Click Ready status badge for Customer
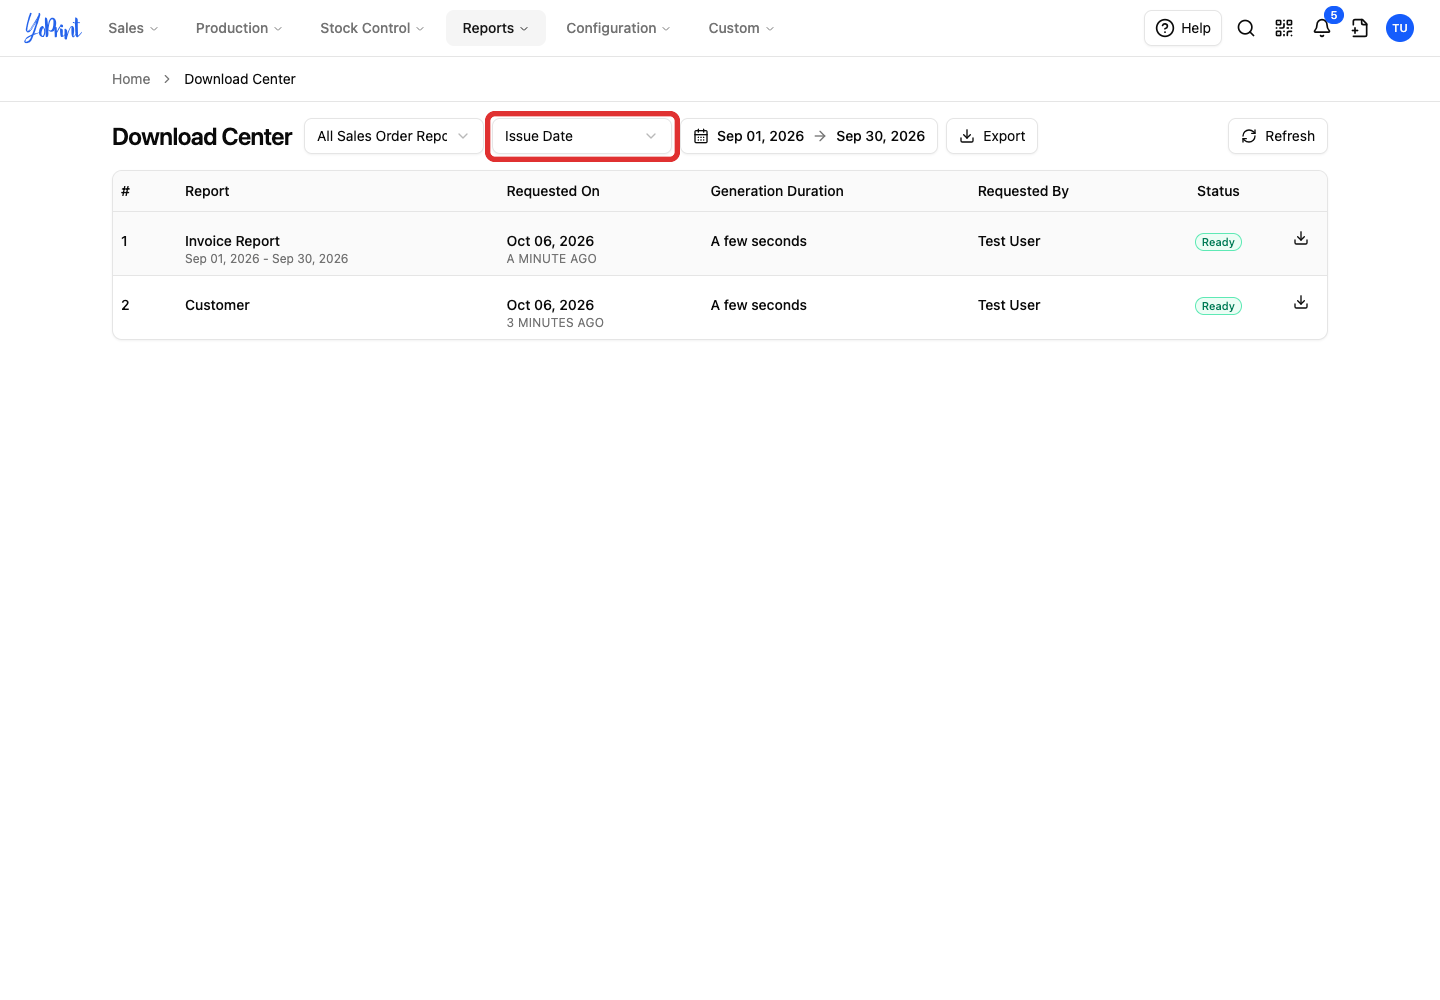Screen dimensions: 1440x1000 1218,306
